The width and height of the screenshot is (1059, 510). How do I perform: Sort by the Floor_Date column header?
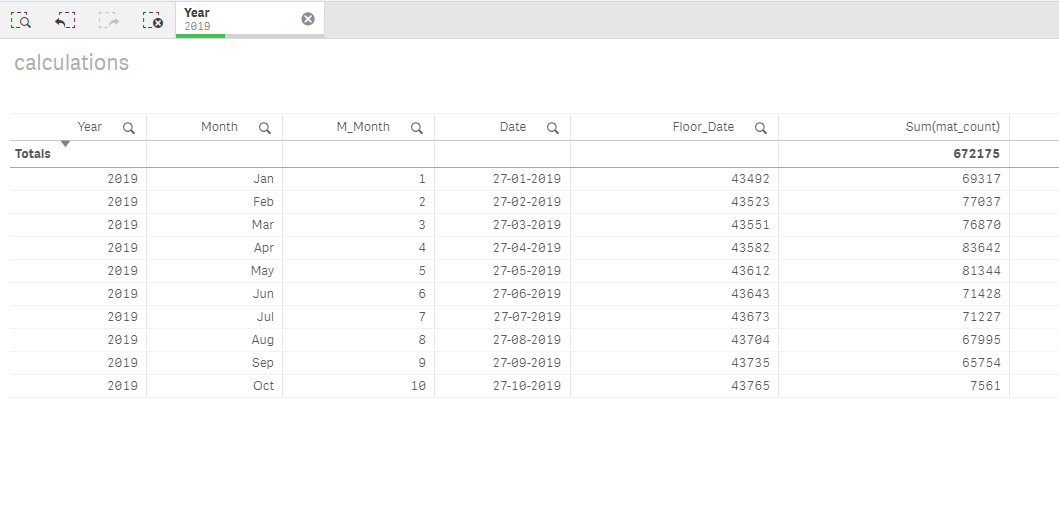tap(703, 127)
